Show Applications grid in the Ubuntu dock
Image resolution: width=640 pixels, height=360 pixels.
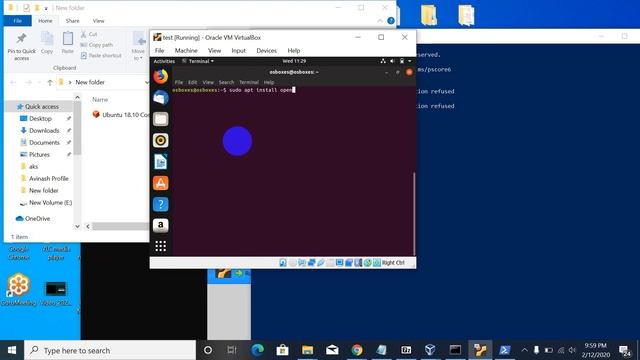click(160, 246)
